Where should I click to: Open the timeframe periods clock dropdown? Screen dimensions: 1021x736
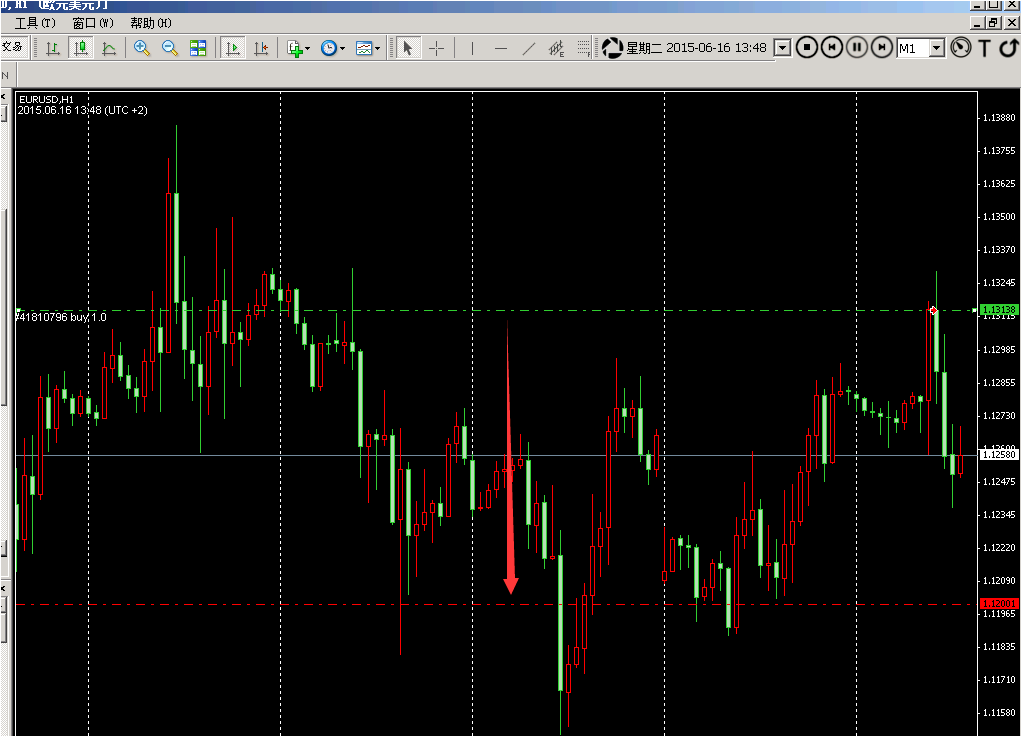click(333, 48)
